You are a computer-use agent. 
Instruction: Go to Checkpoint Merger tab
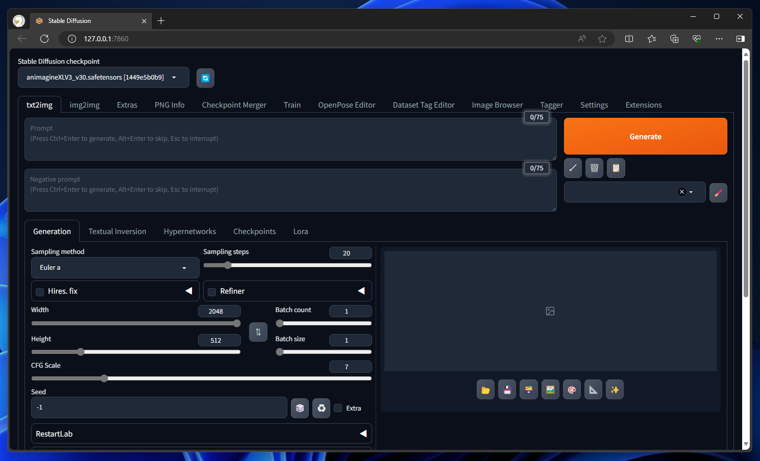click(234, 105)
